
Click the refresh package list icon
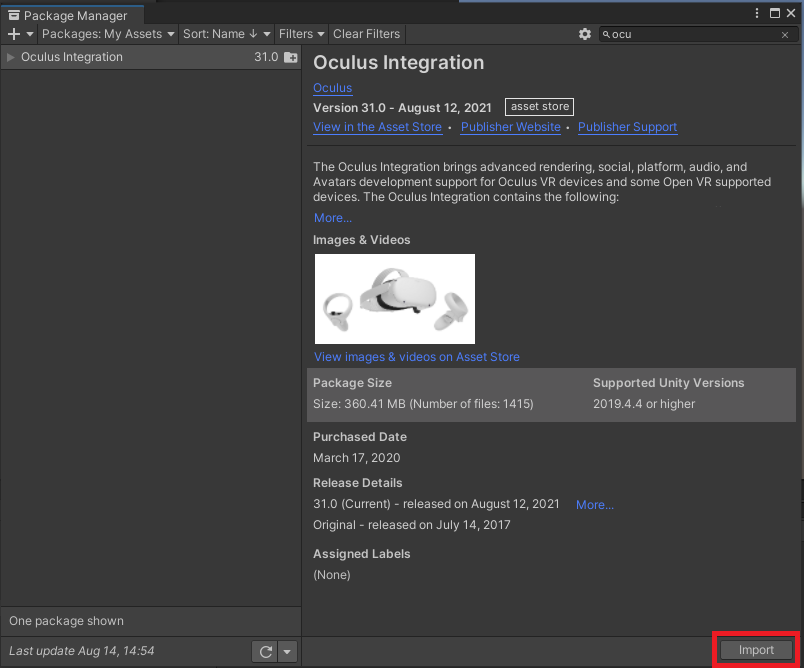[265, 652]
